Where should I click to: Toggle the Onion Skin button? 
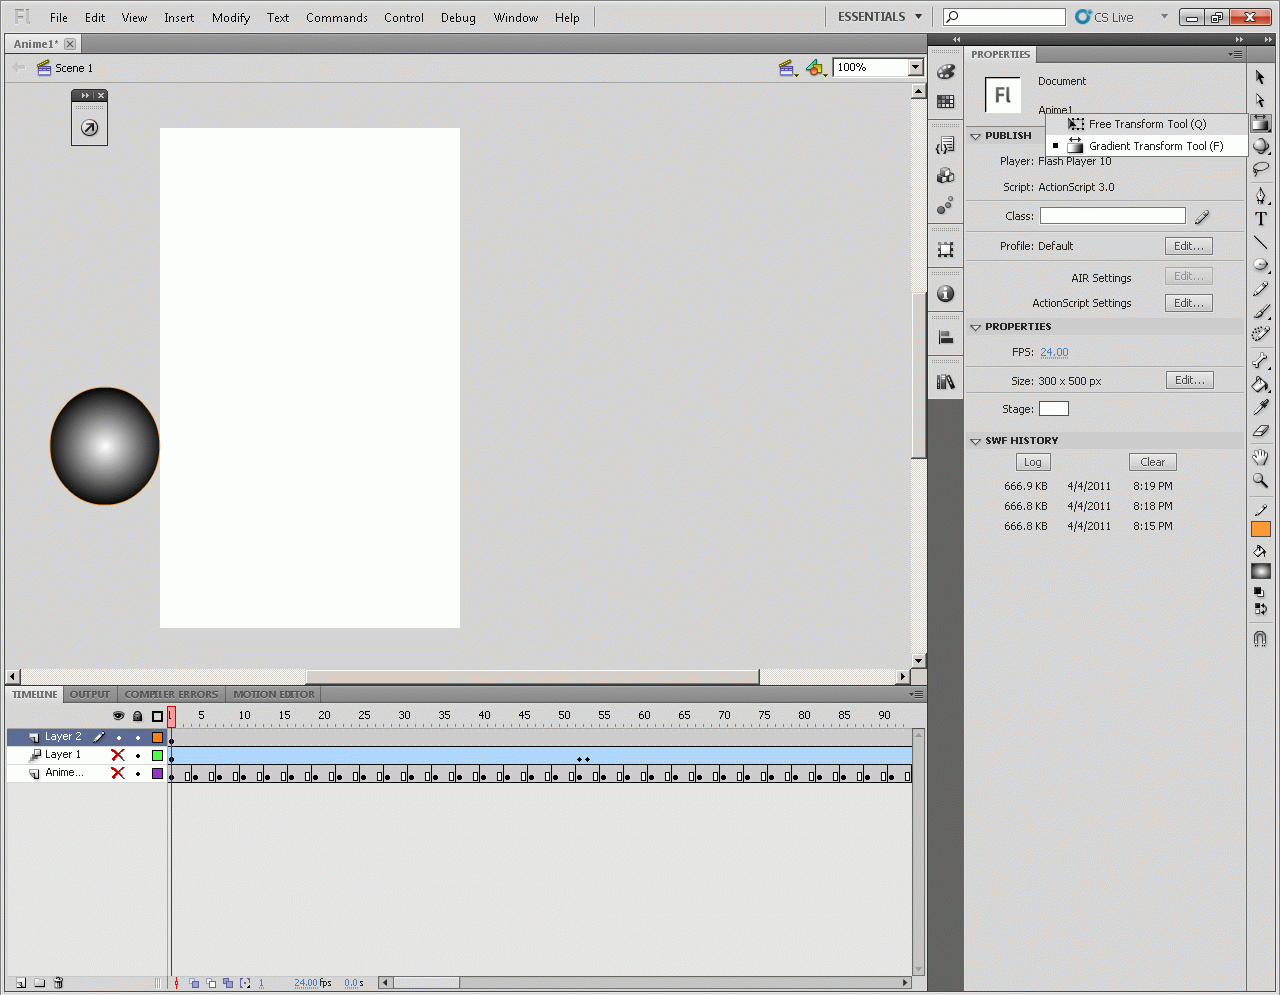point(194,983)
